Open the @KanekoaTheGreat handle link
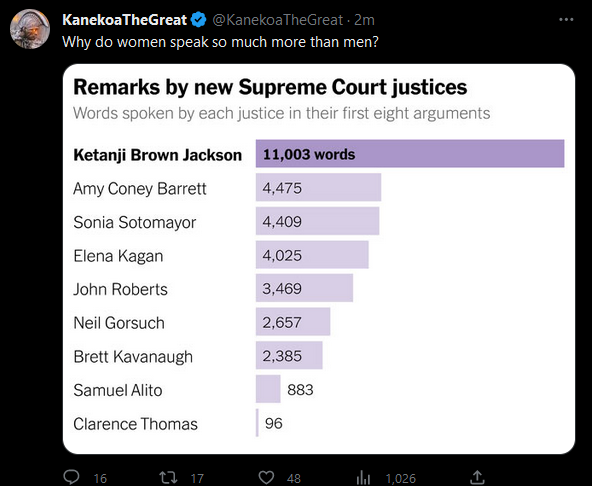The height and width of the screenshot is (486, 592). tap(278, 20)
